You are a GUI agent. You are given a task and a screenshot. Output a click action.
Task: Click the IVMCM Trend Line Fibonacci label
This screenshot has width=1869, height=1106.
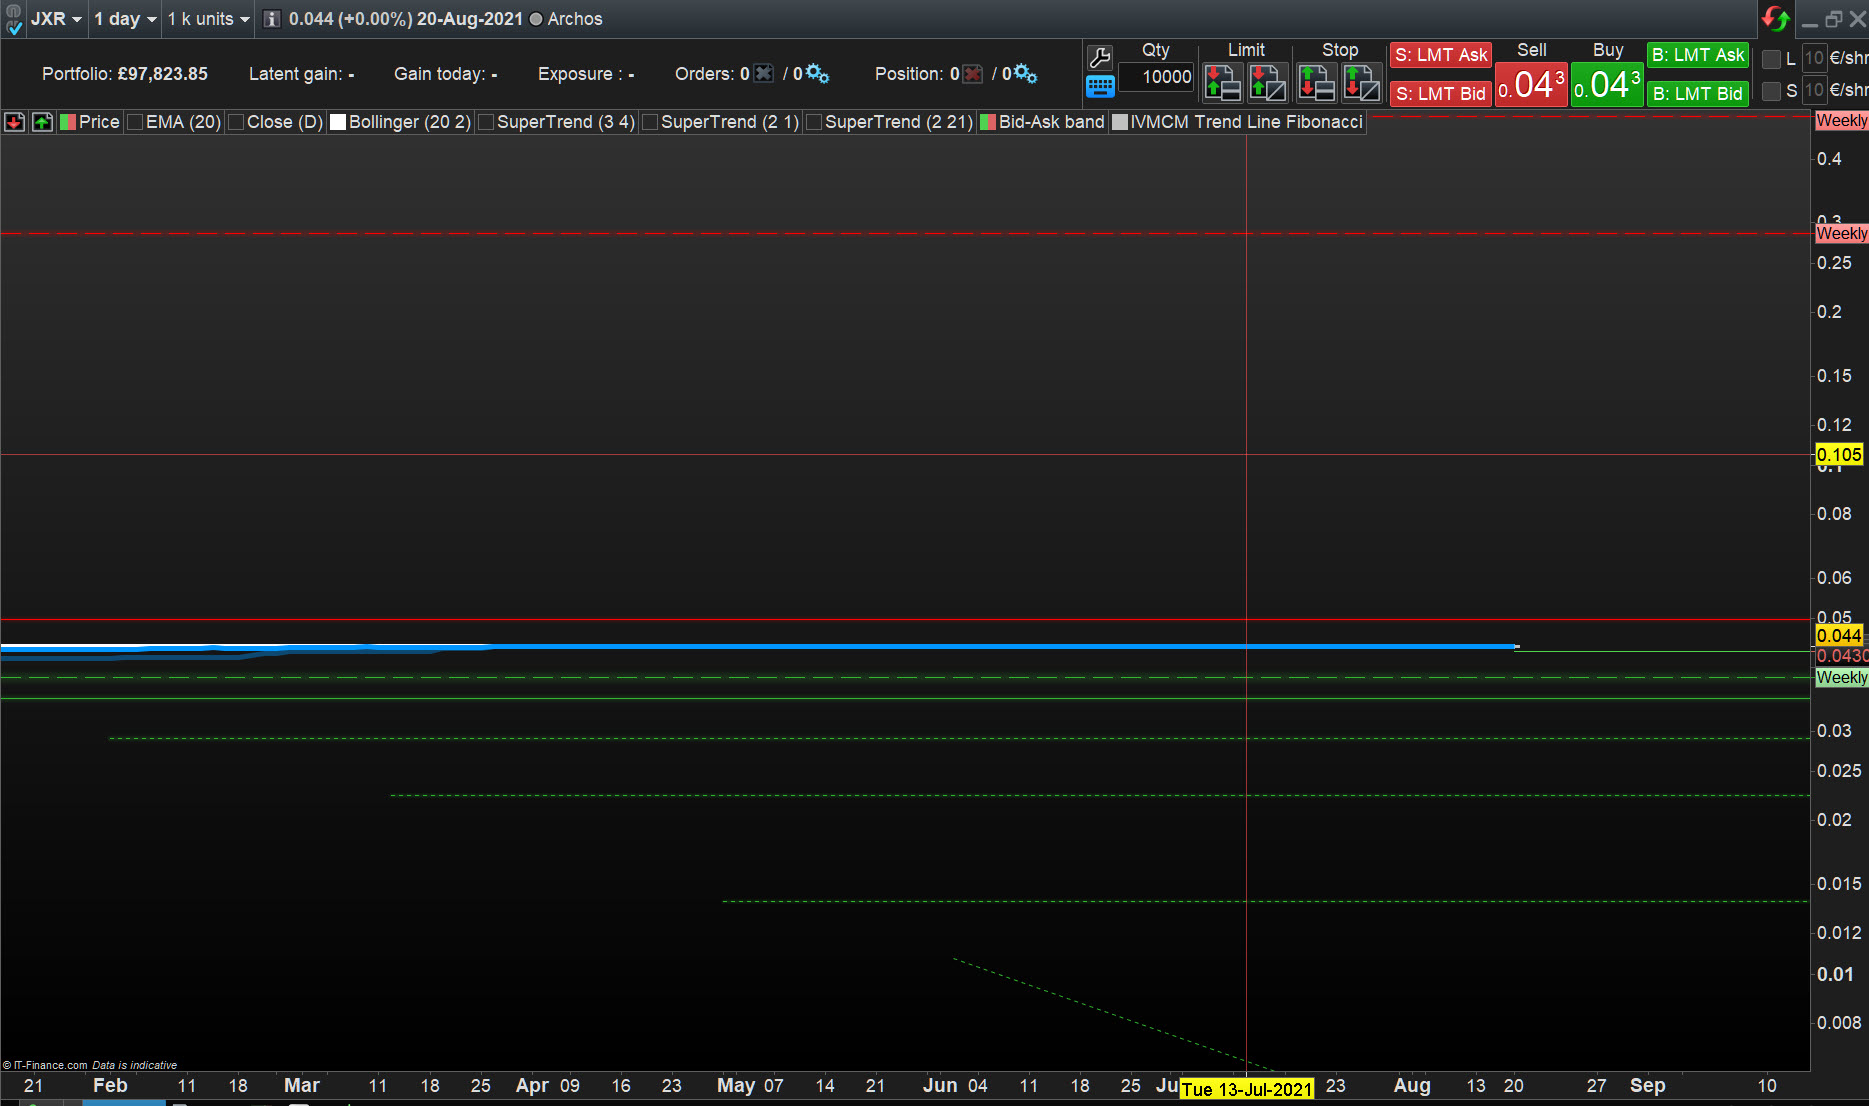click(1247, 122)
